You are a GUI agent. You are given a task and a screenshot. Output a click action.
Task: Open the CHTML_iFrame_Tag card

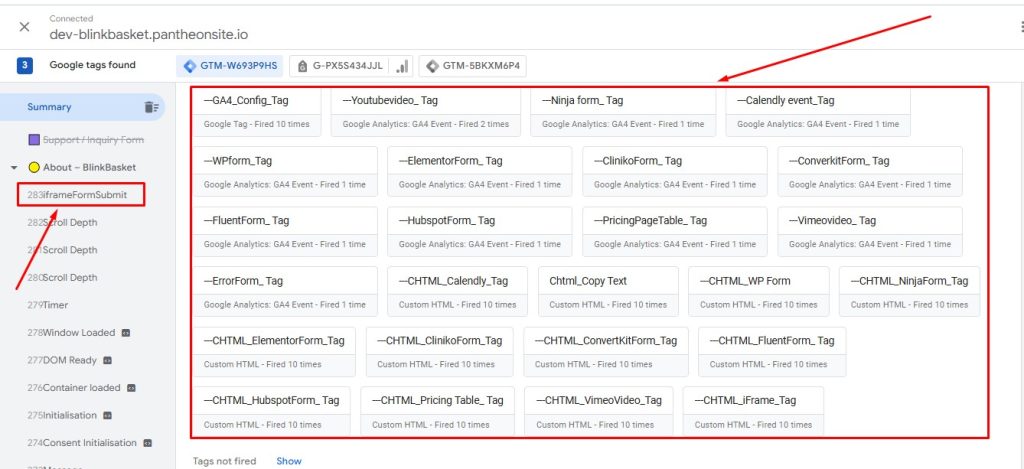[753, 410]
